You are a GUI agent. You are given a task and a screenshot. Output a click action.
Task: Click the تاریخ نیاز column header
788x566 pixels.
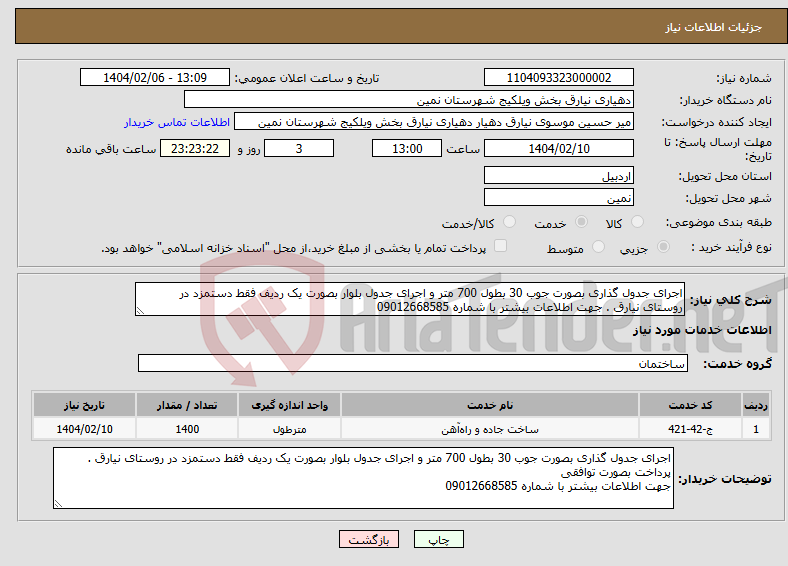pos(84,405)
